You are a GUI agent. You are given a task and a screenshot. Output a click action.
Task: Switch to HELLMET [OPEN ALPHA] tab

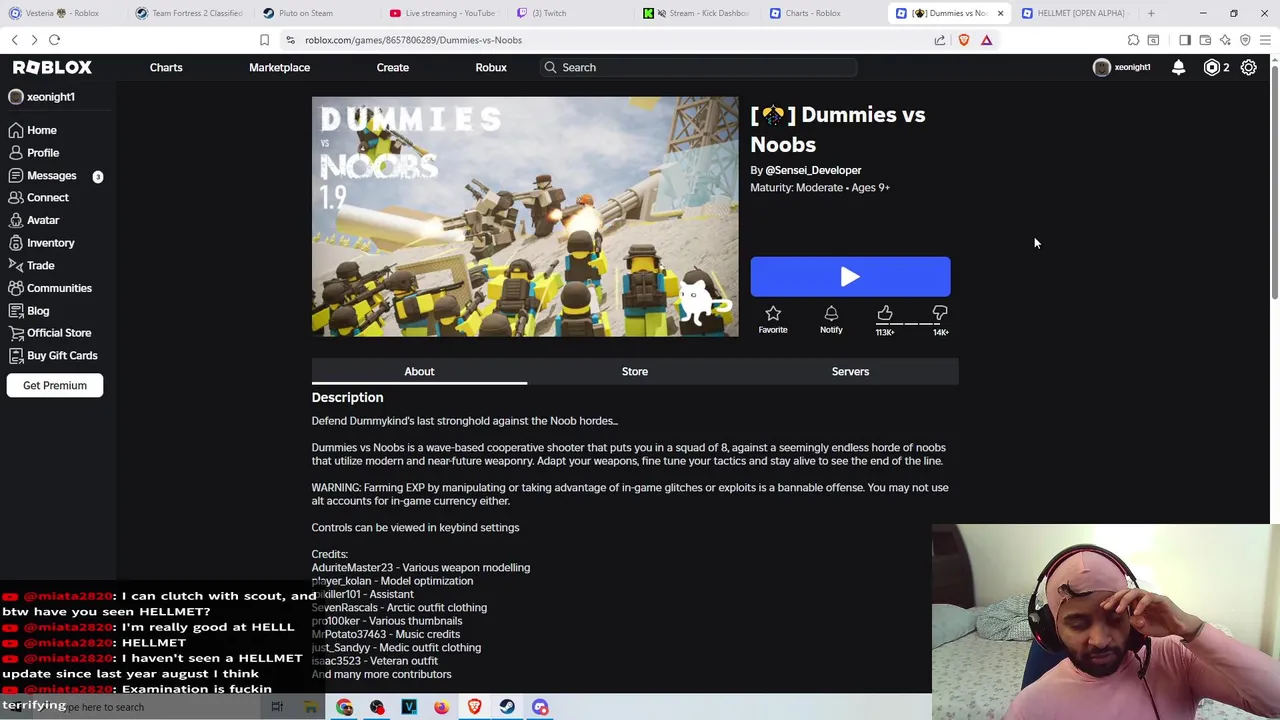[1075, 13]
